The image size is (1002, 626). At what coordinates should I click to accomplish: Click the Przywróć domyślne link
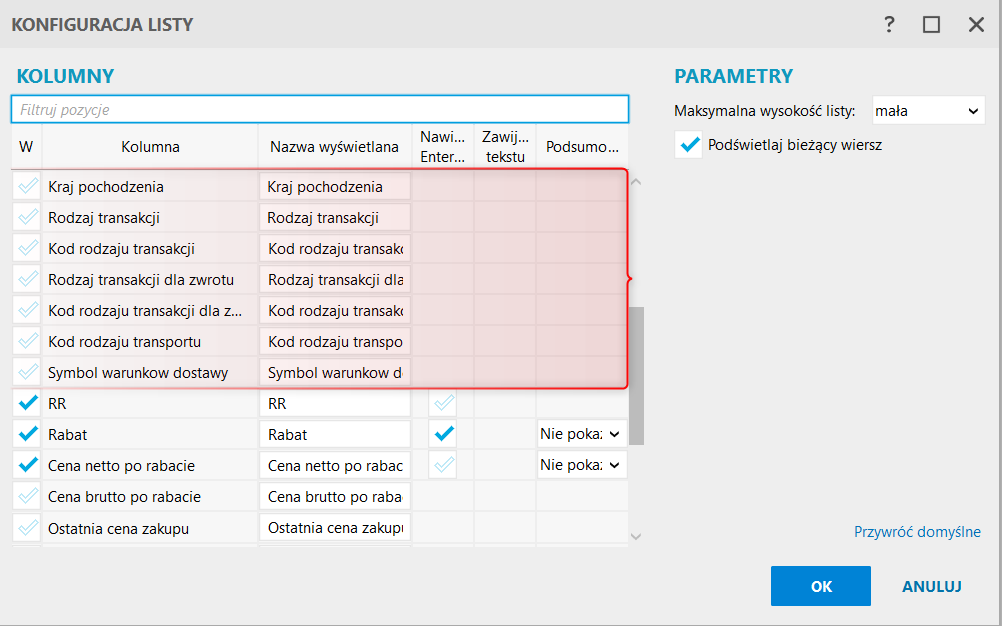click(917, 532)
